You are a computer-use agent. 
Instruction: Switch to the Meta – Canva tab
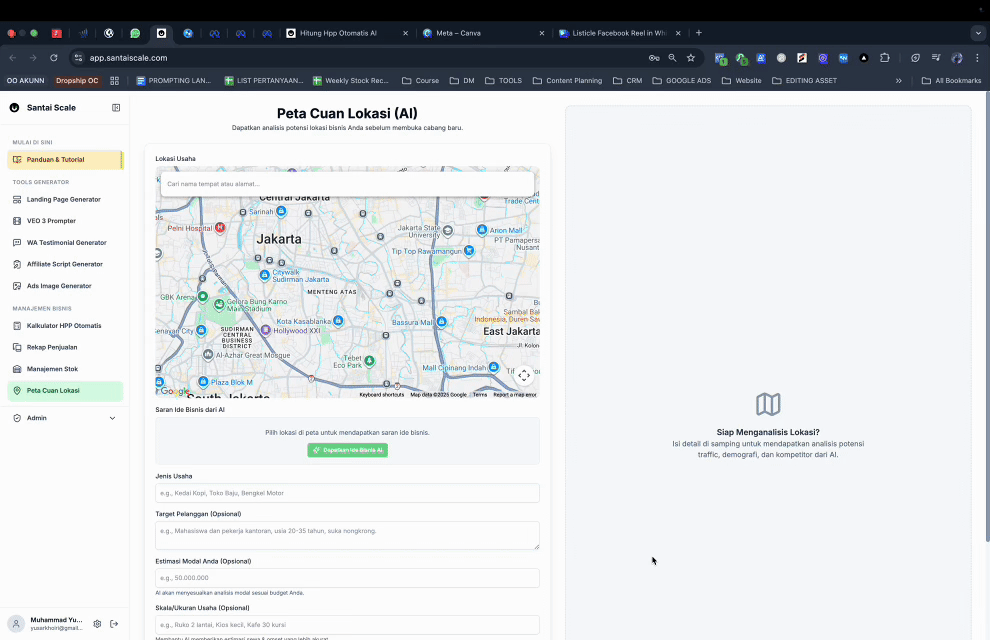tap(459, 33)
